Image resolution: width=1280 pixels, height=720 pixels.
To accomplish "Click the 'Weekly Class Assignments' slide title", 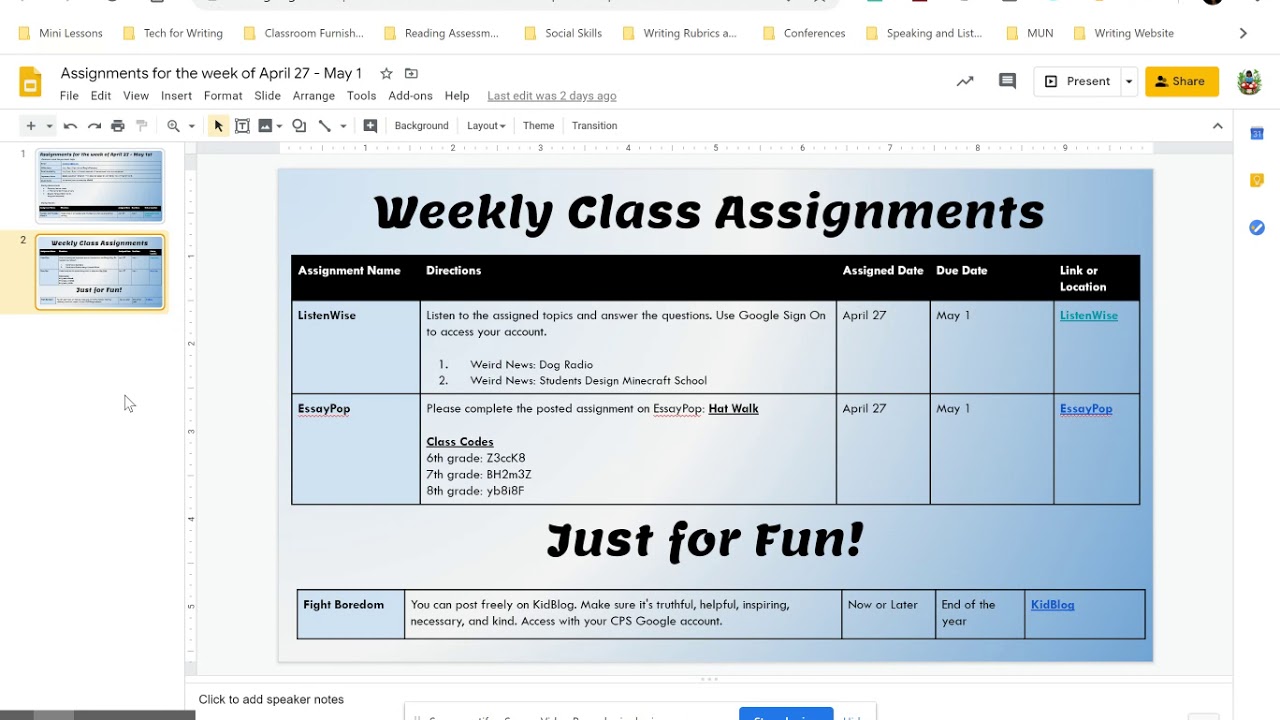I will [x=709, y=212].
